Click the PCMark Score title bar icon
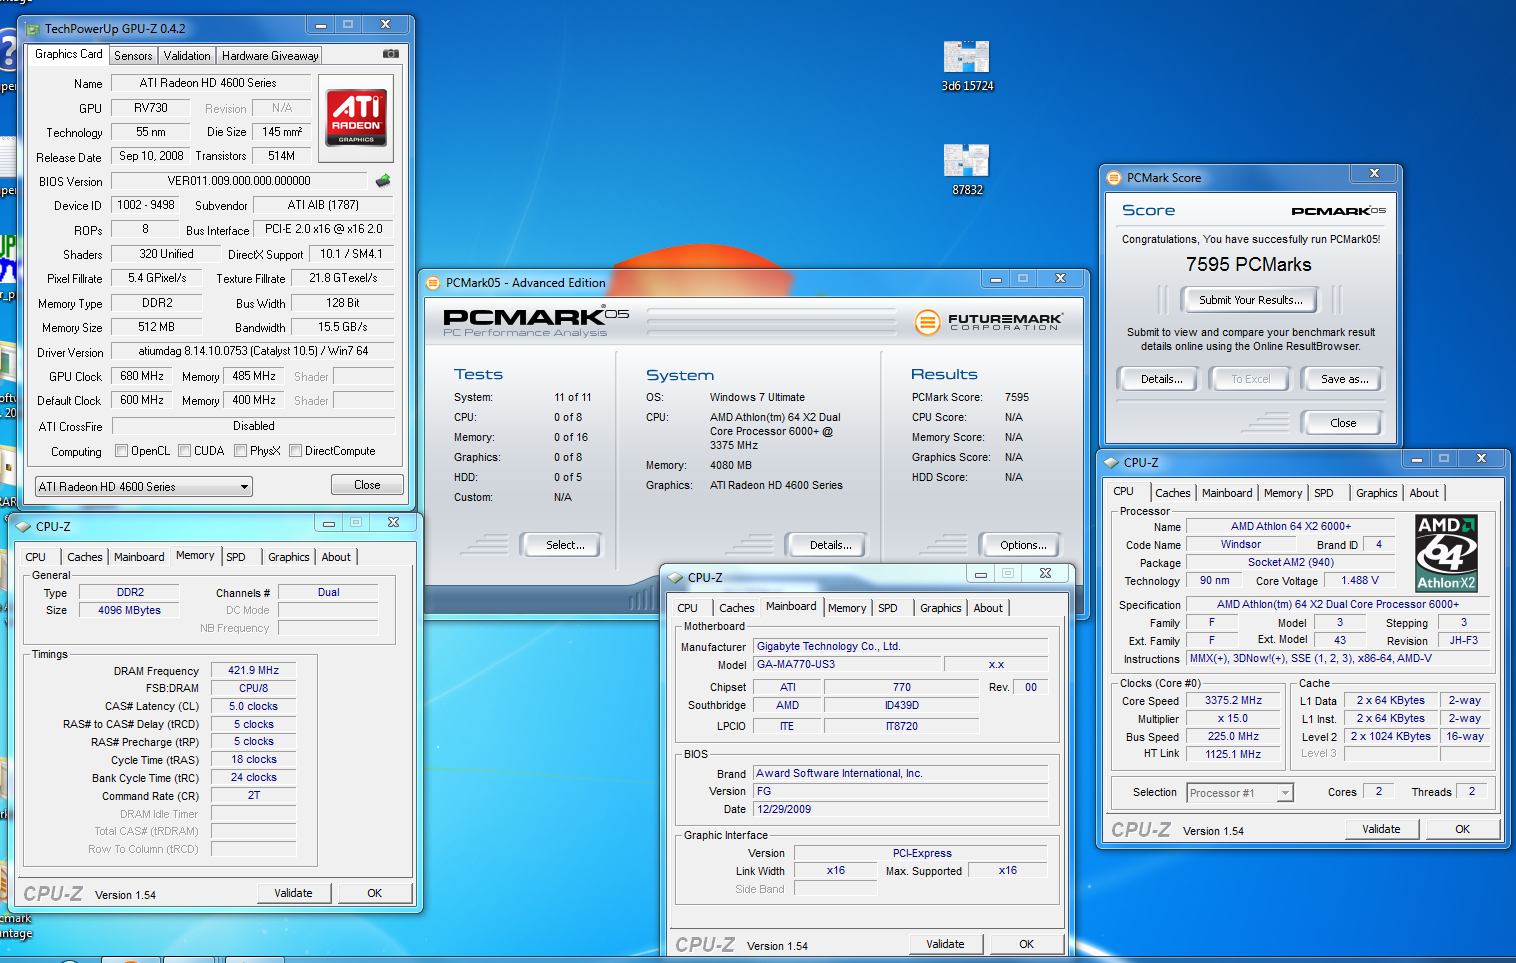The width and height of the screenshot is (1516, 963). (1114, 178)
